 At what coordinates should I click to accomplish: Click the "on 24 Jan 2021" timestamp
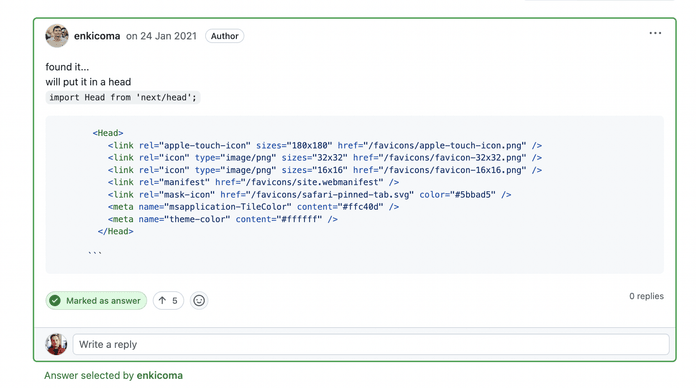coord(161,36)
